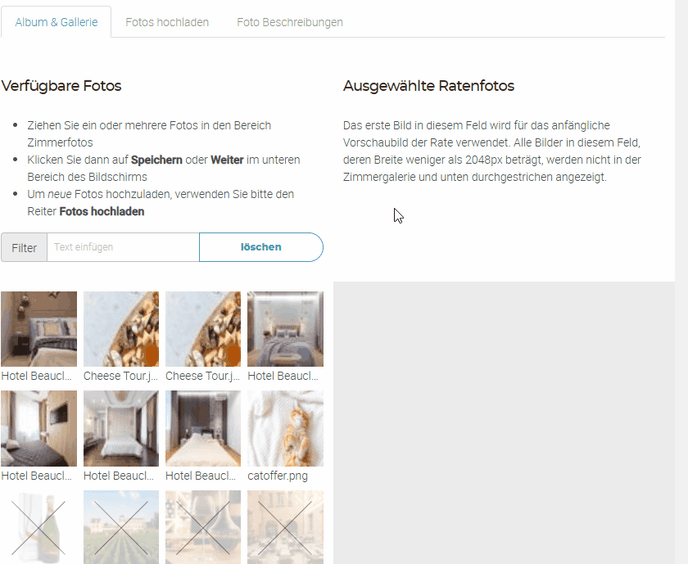The width and height of the screenshot is (688, 564).
Task: Click the löschen button
Action: tap(261, 247)
